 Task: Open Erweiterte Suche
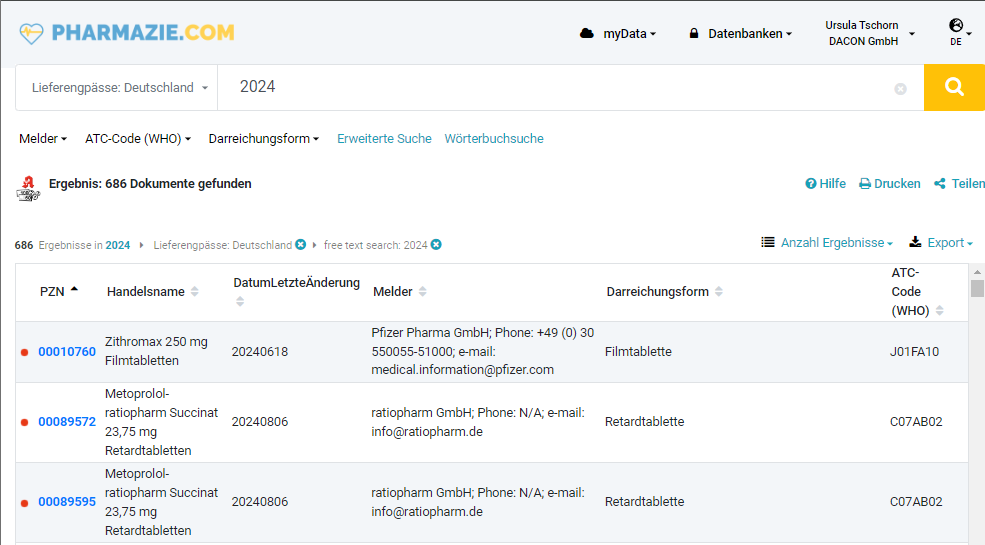coord(384,139)
